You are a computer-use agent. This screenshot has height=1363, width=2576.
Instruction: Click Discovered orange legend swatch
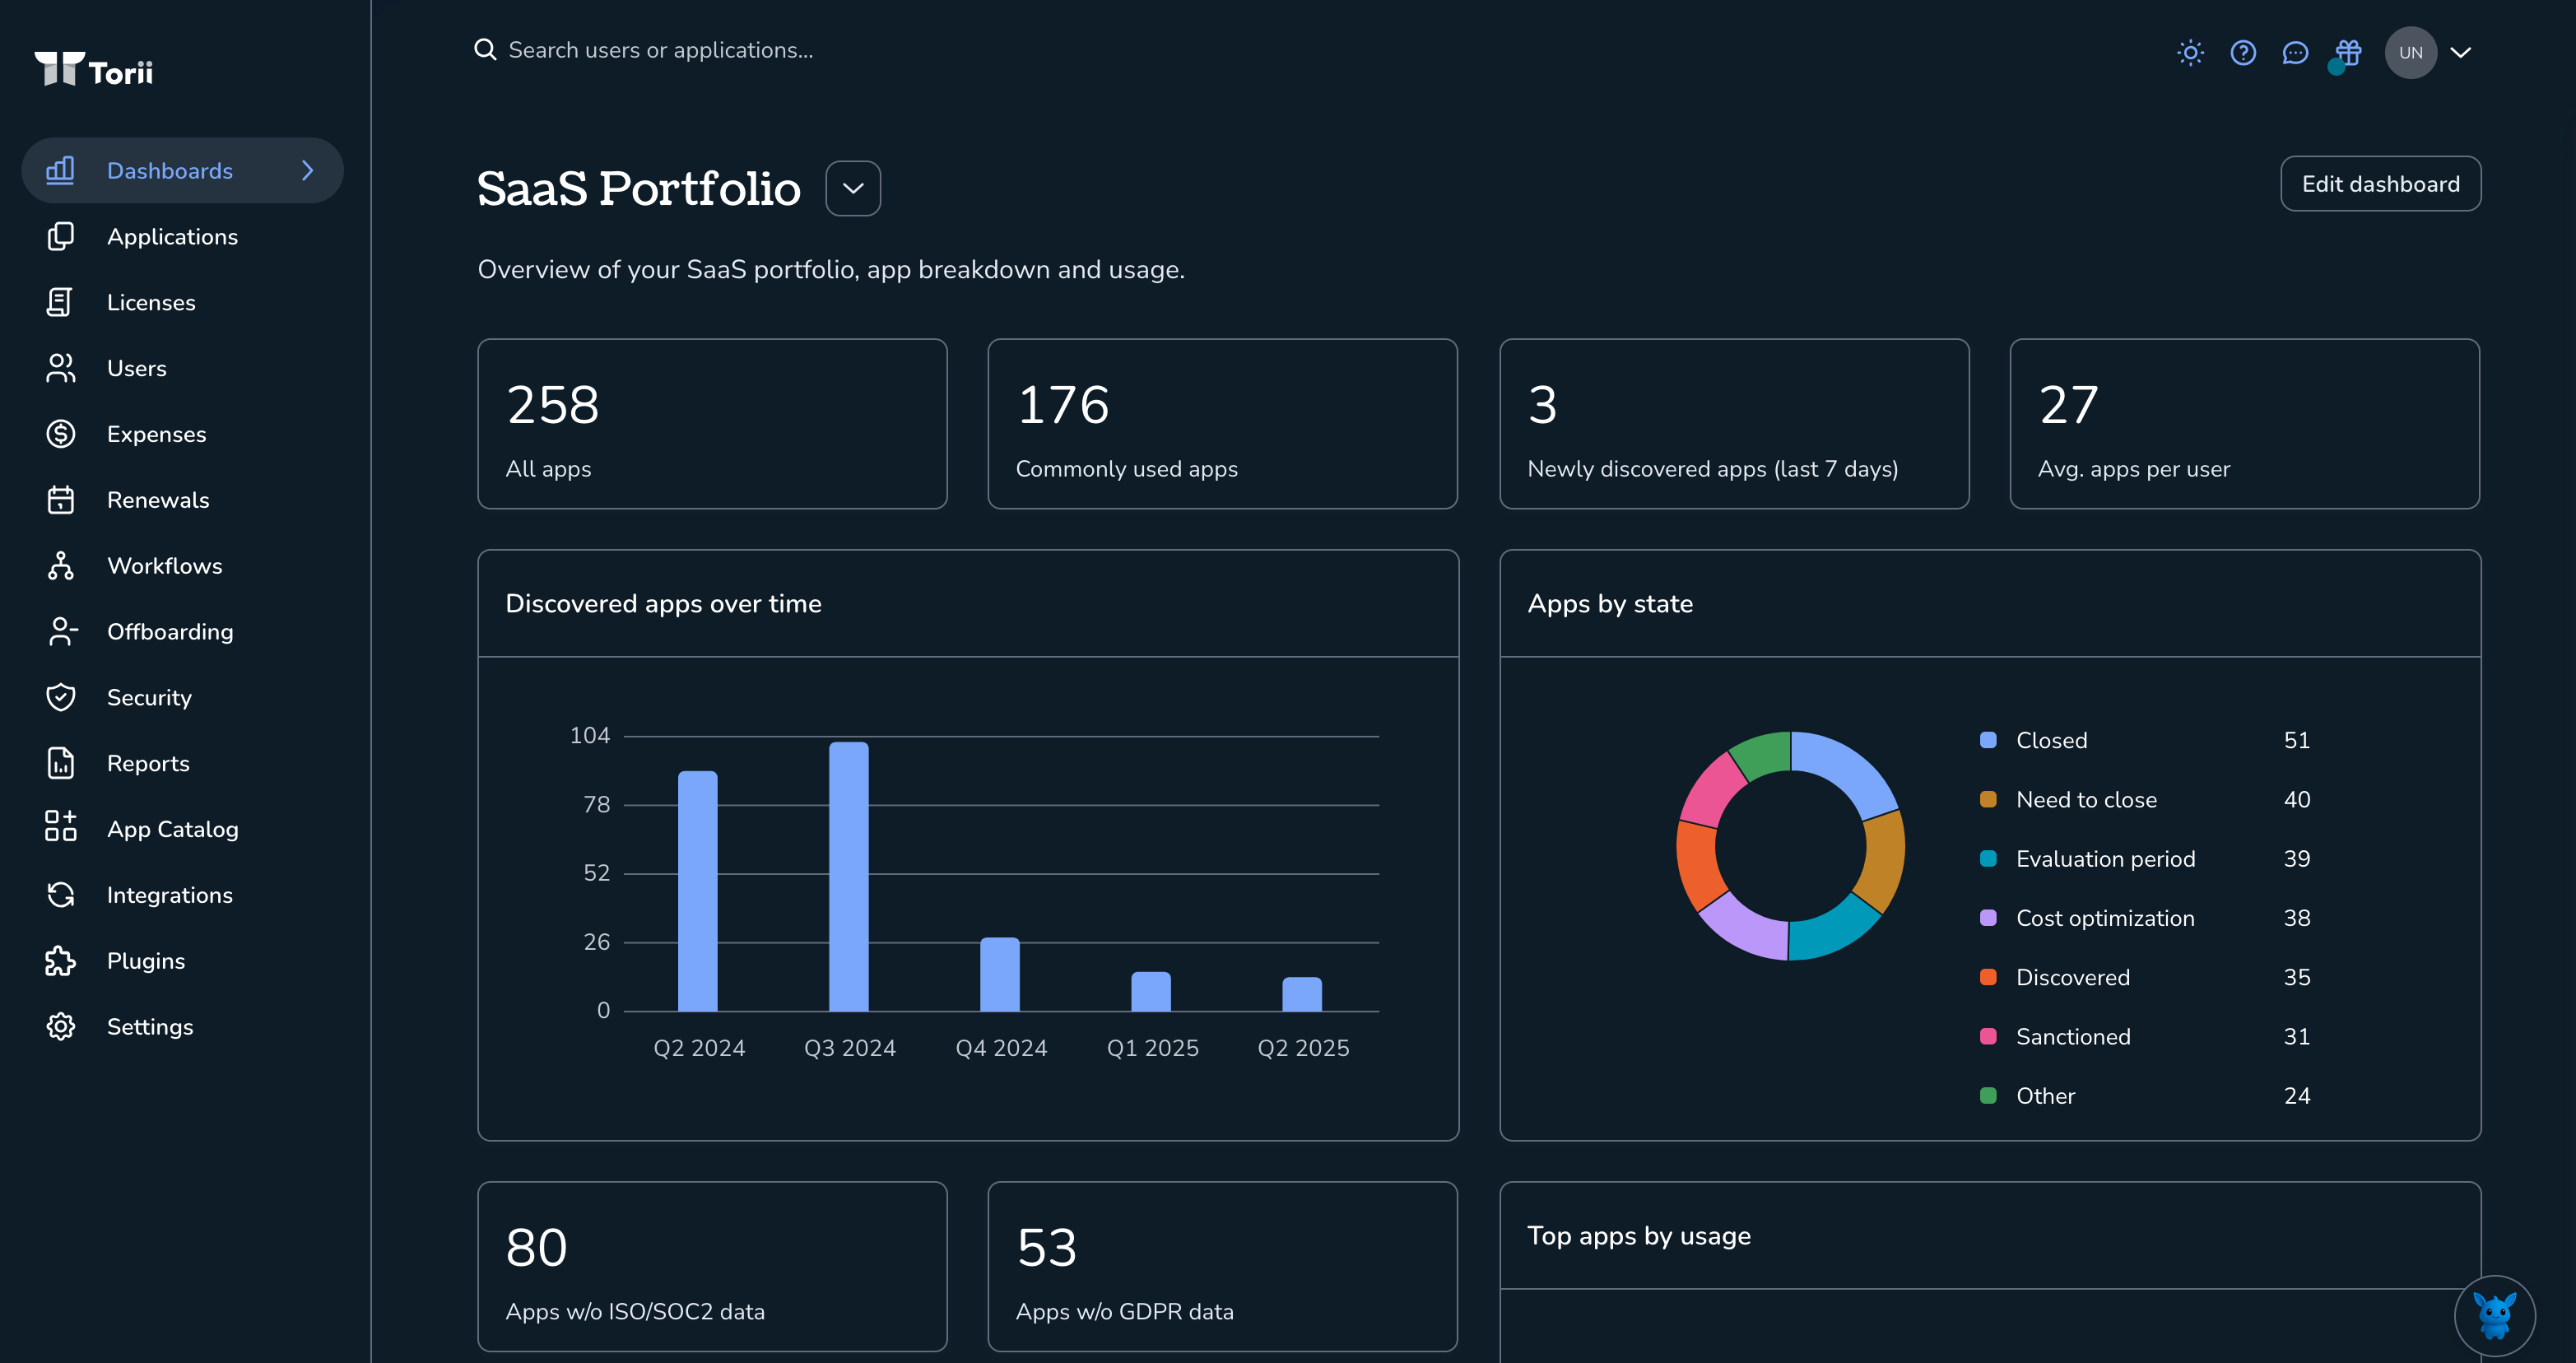tap(1988, 977)
